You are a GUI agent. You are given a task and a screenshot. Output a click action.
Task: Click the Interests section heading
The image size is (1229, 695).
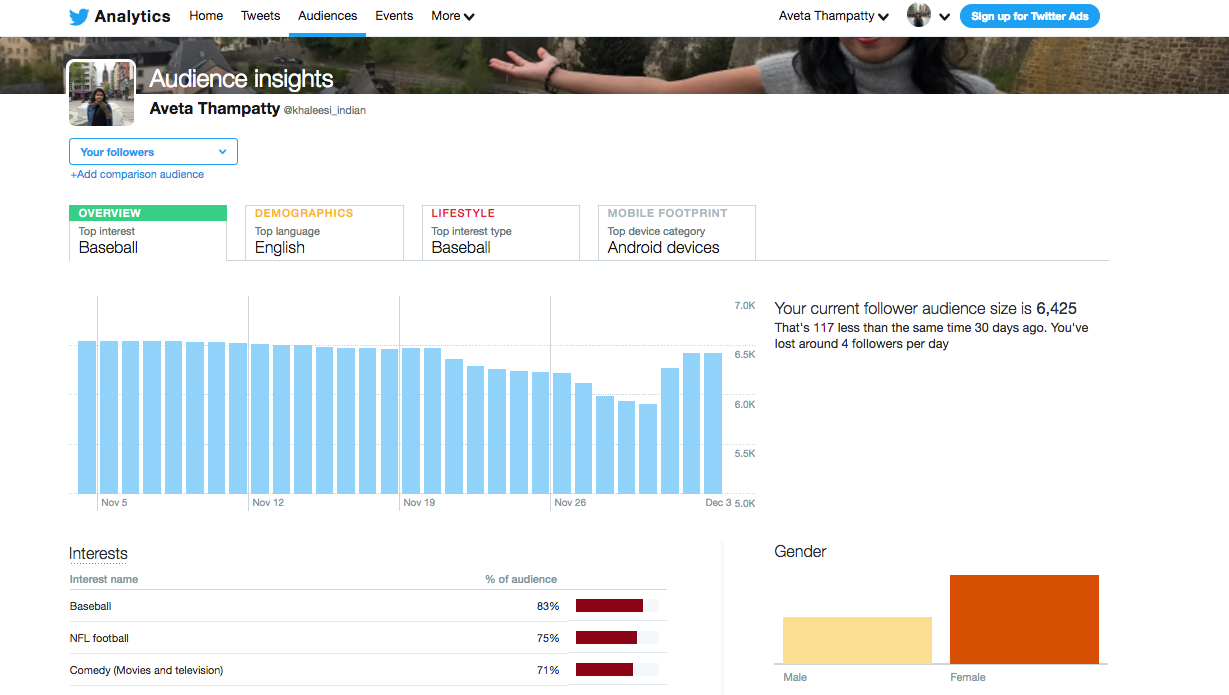pos(98,554)
